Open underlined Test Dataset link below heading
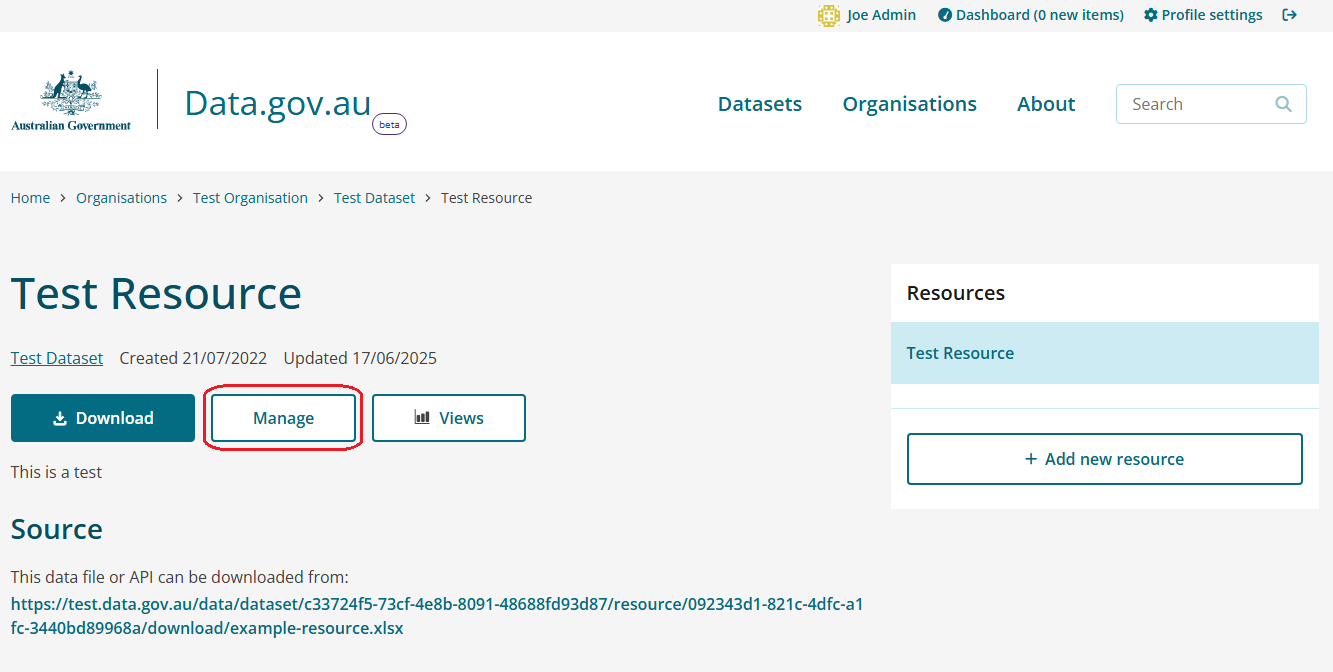Image resolution: width=1333 pixels, height=672 pixels. point(57,358)
